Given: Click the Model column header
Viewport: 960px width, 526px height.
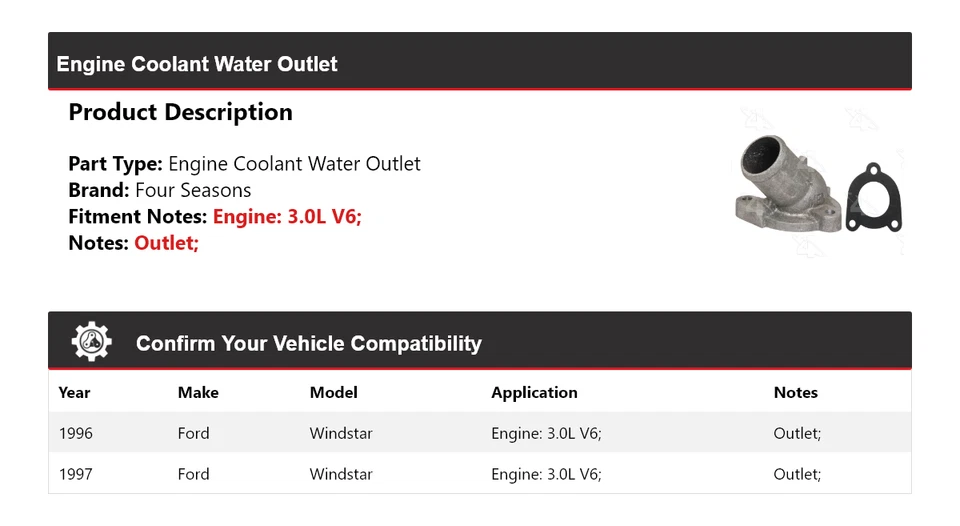Looking at the screenshot, I should (333, 393).
